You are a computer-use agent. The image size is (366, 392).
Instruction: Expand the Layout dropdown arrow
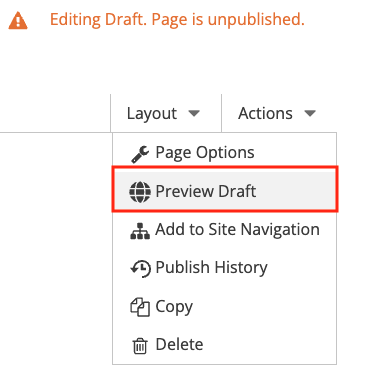194,114
